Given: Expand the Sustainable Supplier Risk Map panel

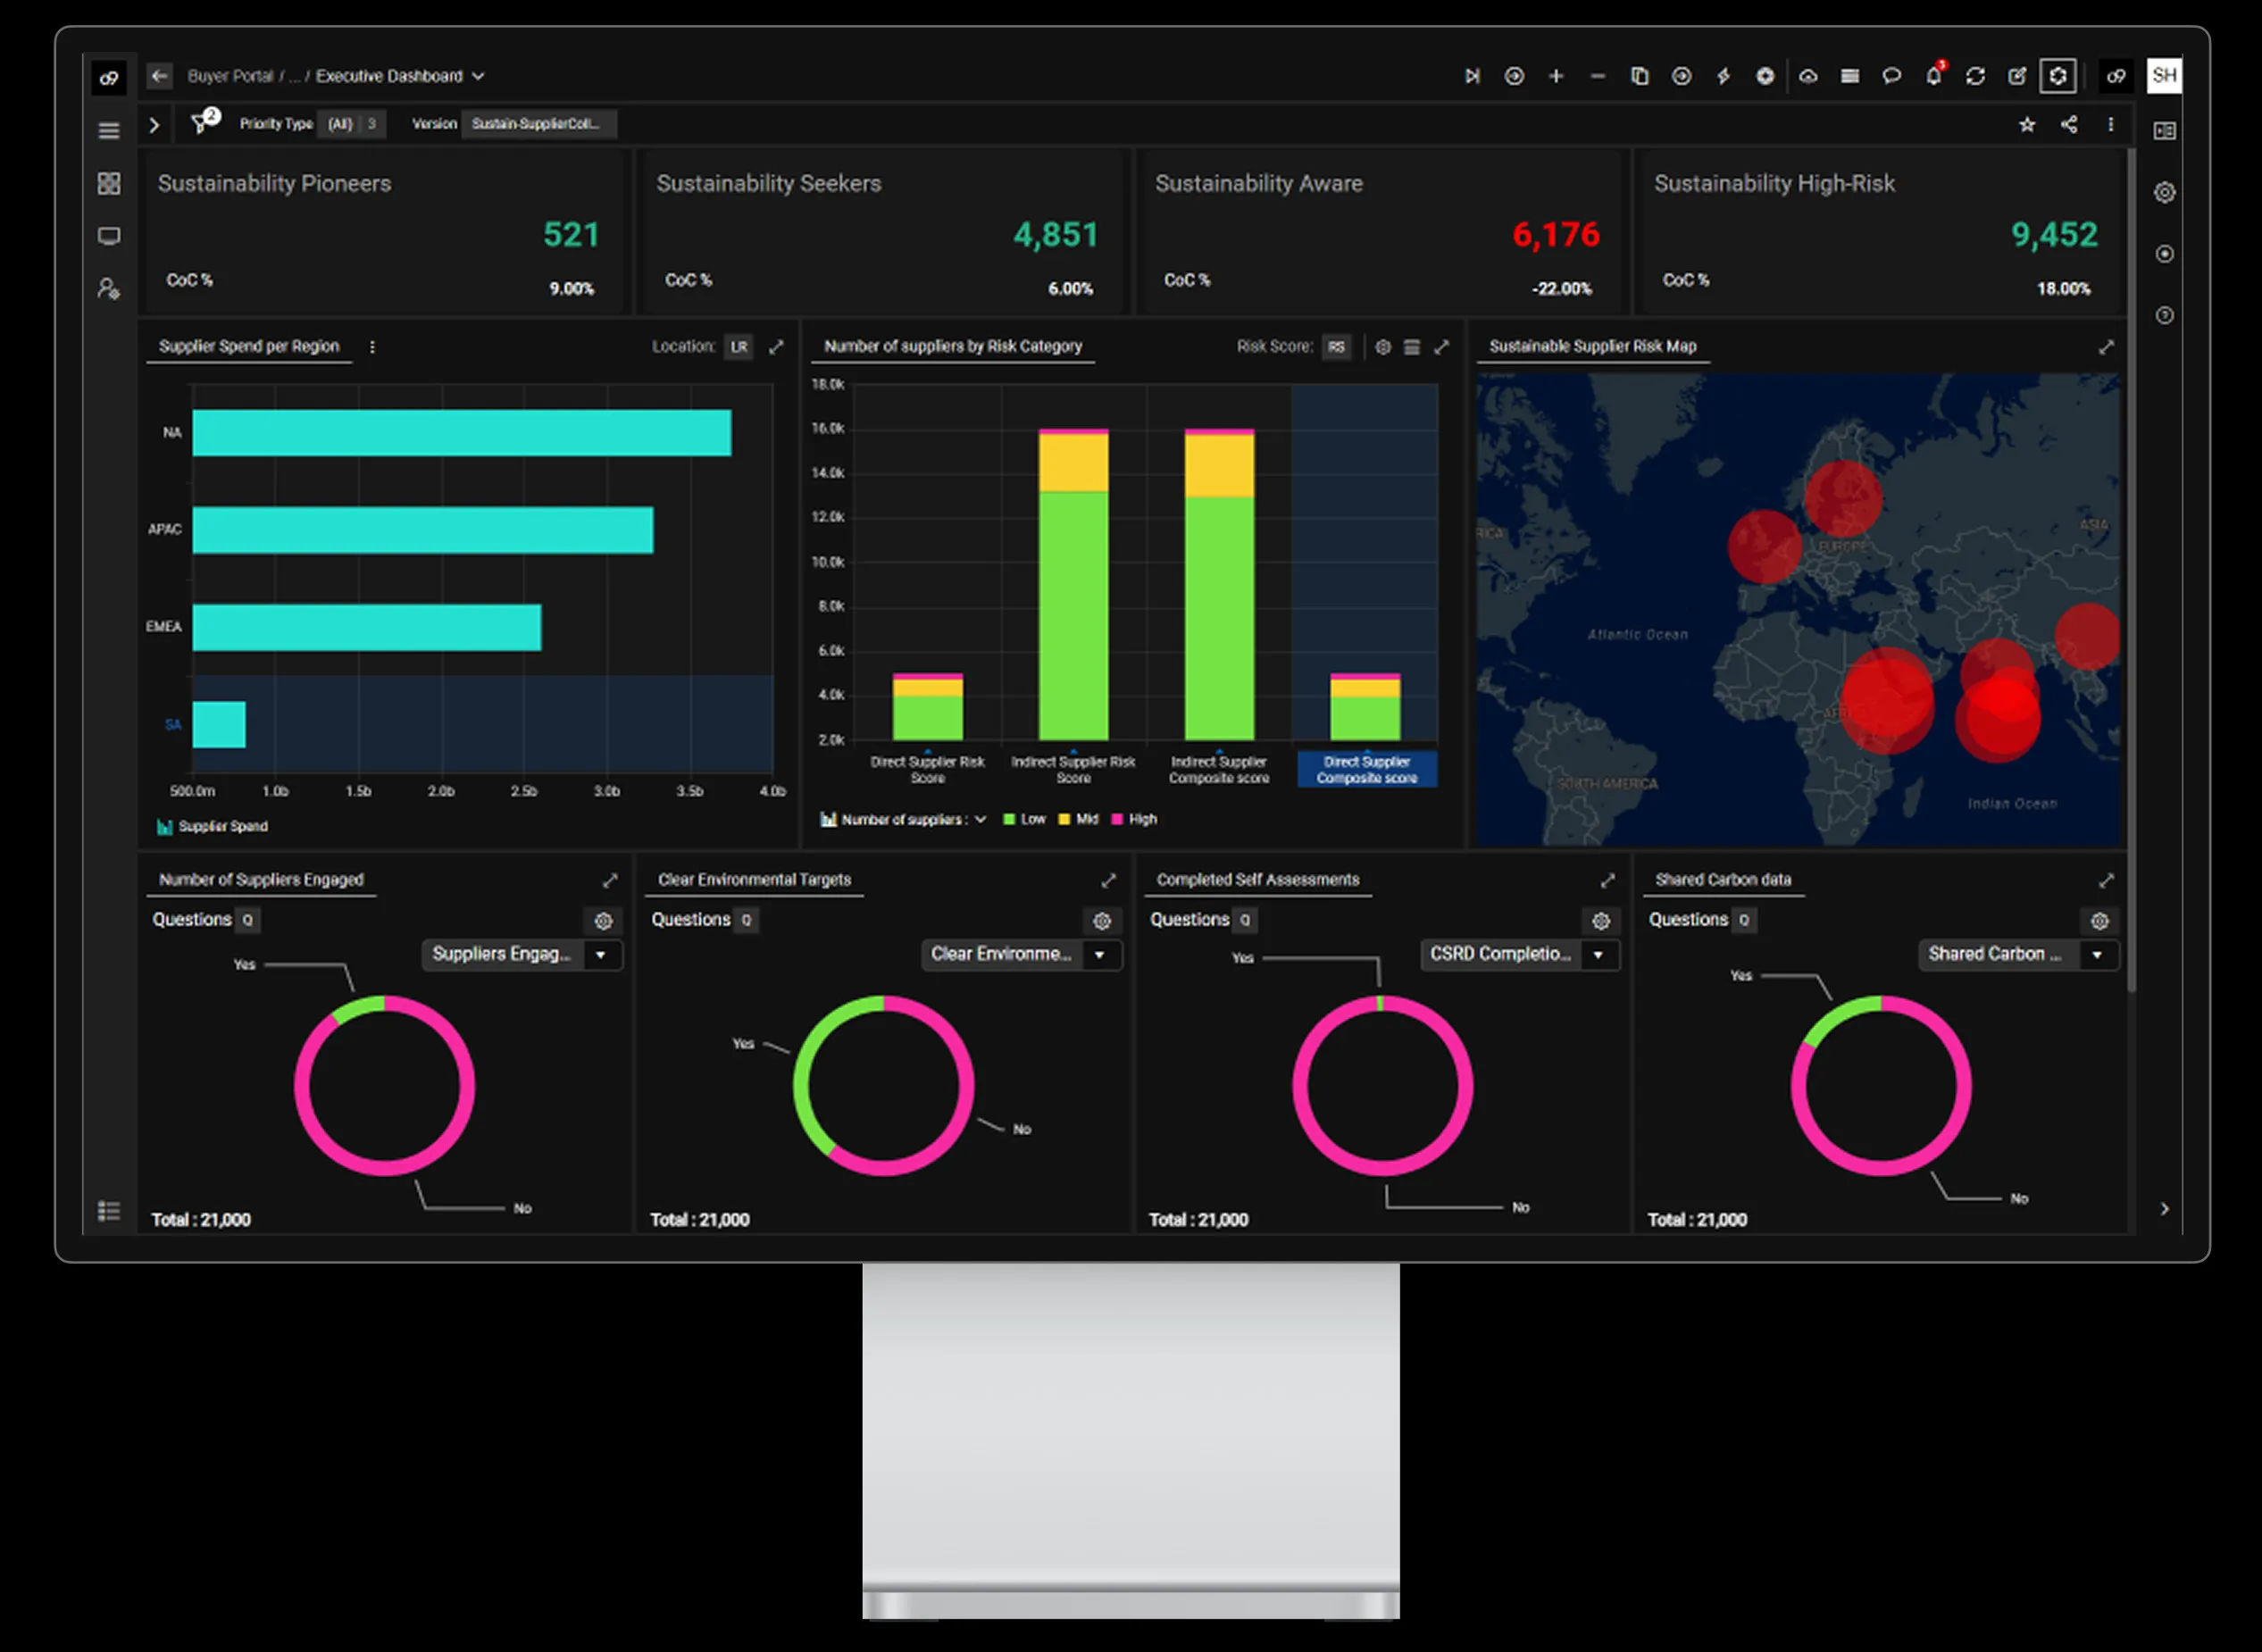Looking at the screenshot, I should [x=2106, y=347].
